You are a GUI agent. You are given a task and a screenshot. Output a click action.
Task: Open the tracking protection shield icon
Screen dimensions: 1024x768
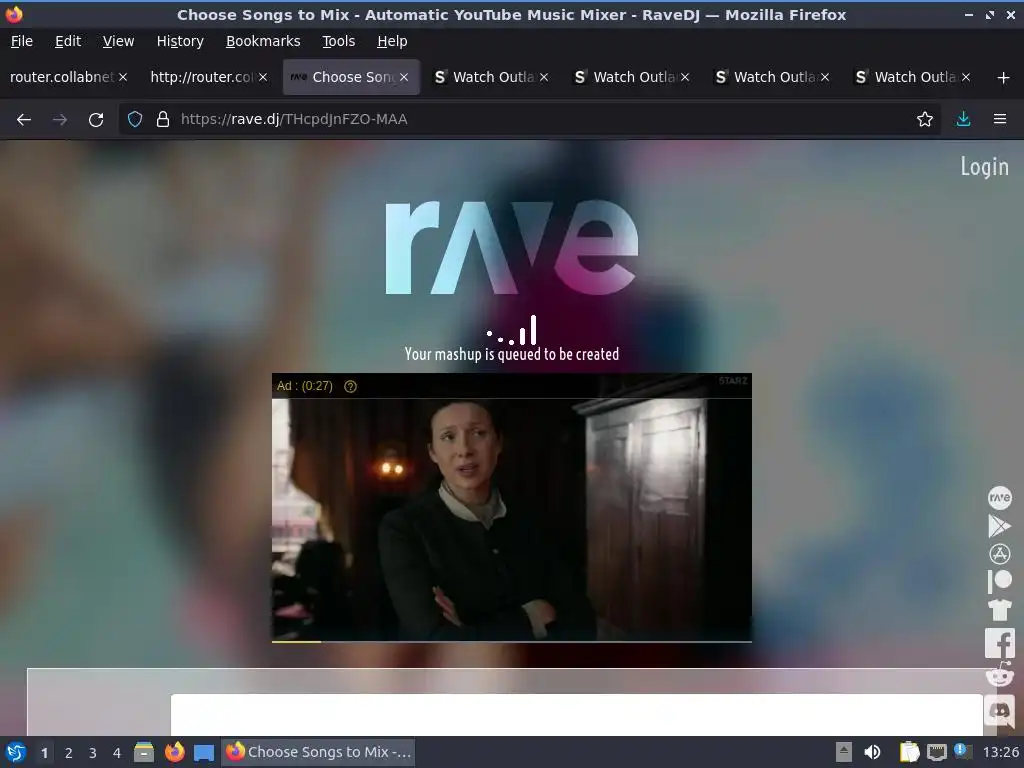(x=135, y=120)
